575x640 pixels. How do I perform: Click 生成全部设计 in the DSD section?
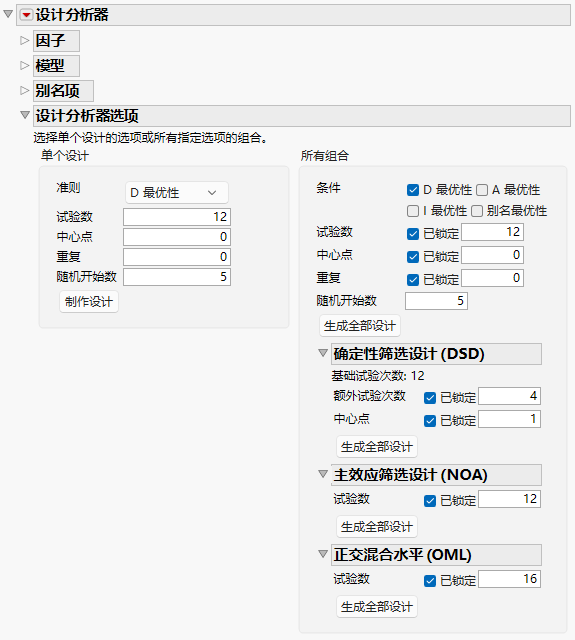(x=377, y=447)
